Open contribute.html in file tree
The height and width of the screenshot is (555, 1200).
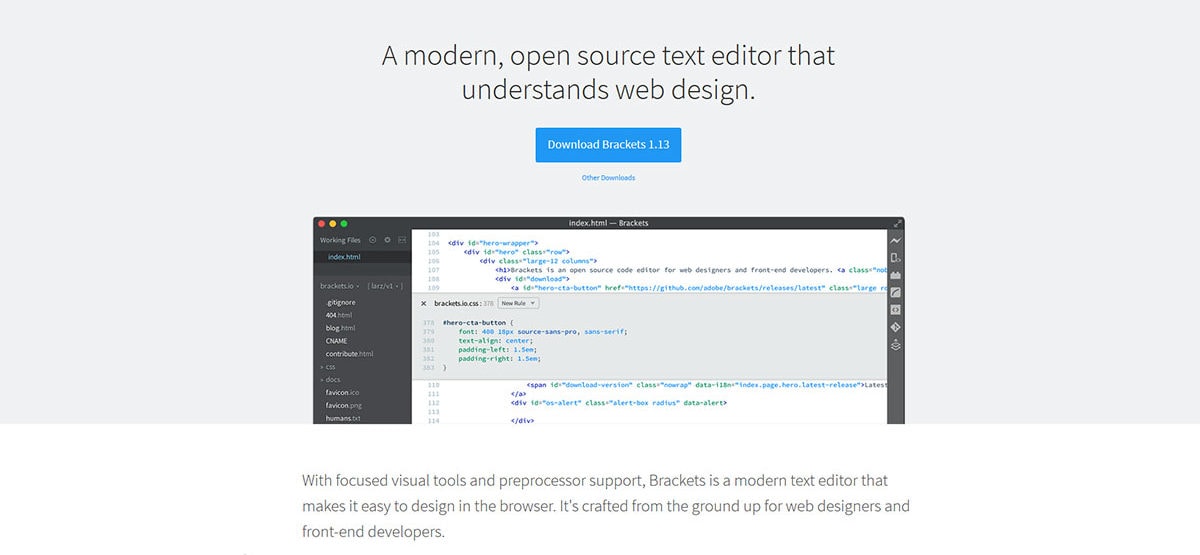point(349,354)
